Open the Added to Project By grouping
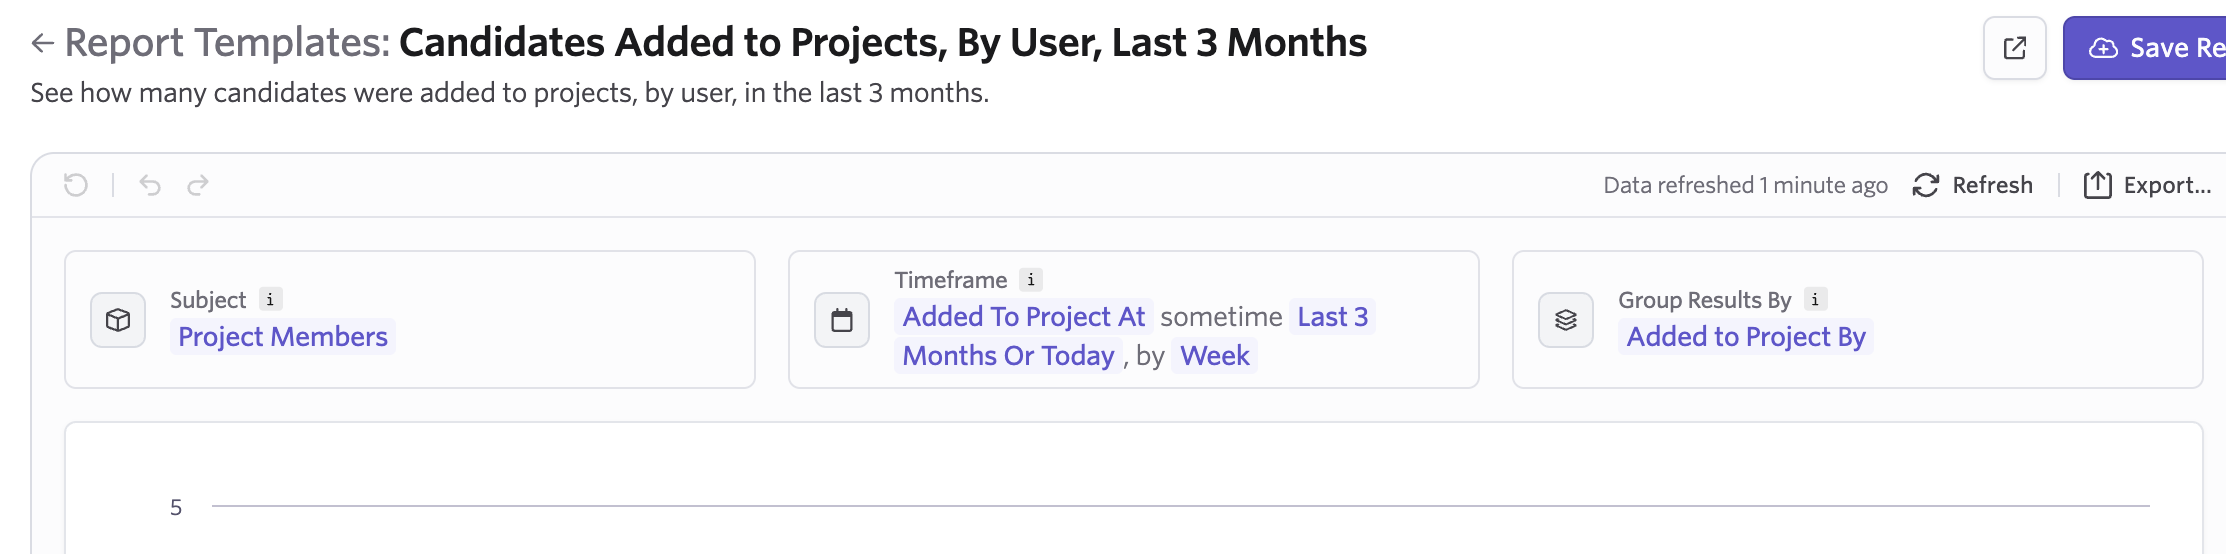The image size is (2226, 554). point(1746,337)
